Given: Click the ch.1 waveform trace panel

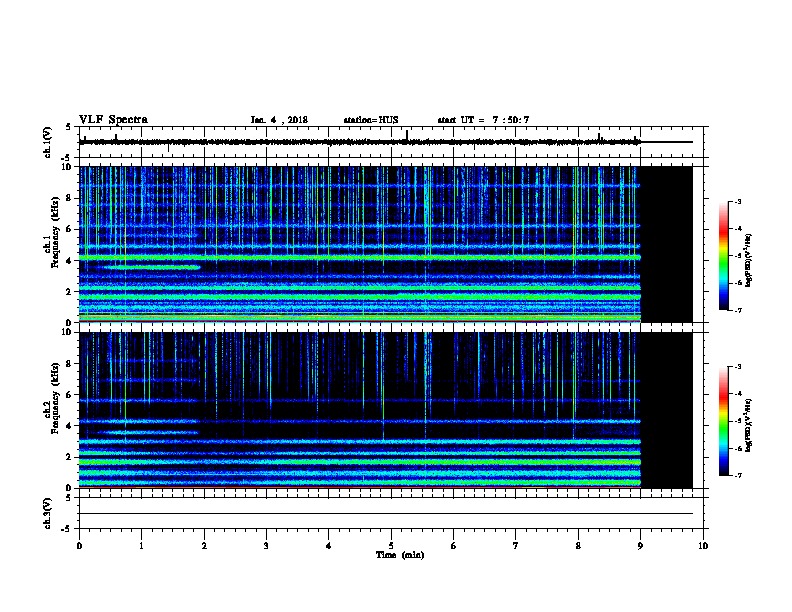Looking at the screenshot, I should (391, 142).
